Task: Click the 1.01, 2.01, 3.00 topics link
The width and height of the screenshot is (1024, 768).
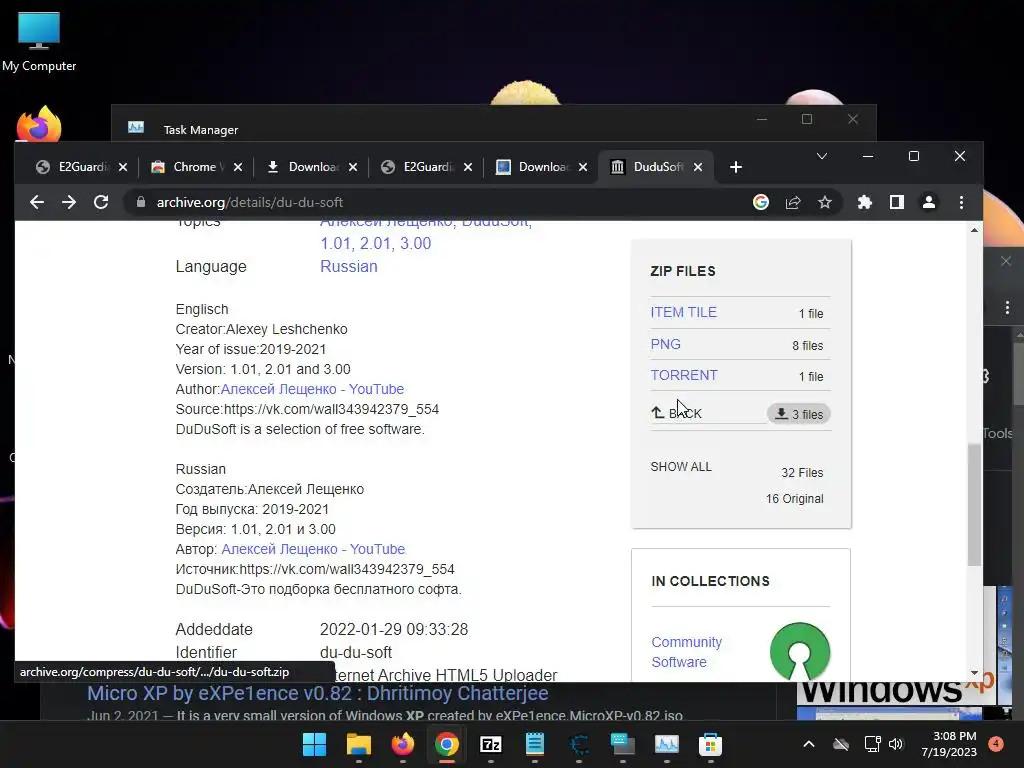Action: (376, 244)
